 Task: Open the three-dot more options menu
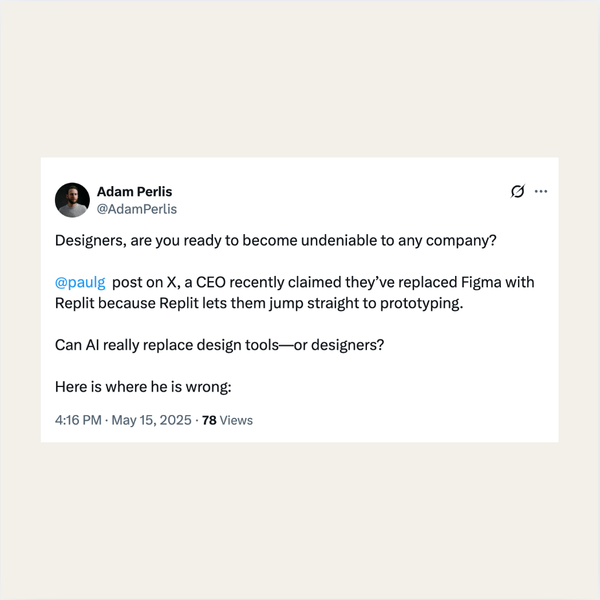click(541, 191)
